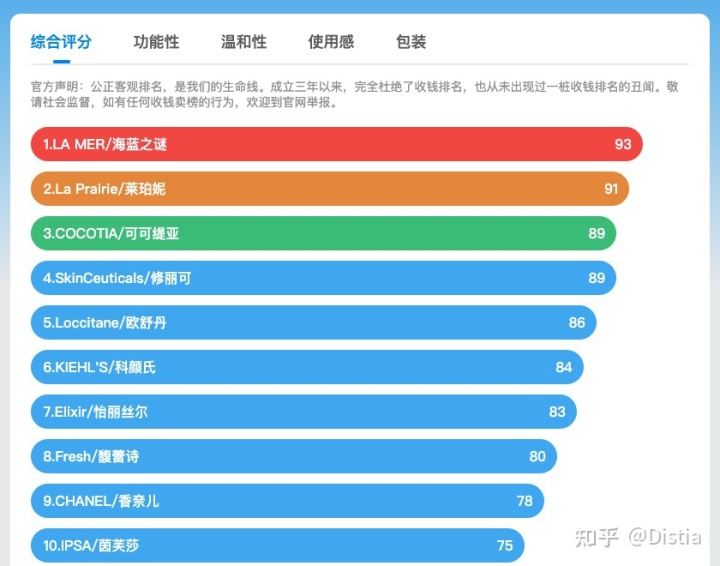The width and height of the screenshot is (720, 566).
Task: Go to the 包装 tab
Action: pos(411,42)
